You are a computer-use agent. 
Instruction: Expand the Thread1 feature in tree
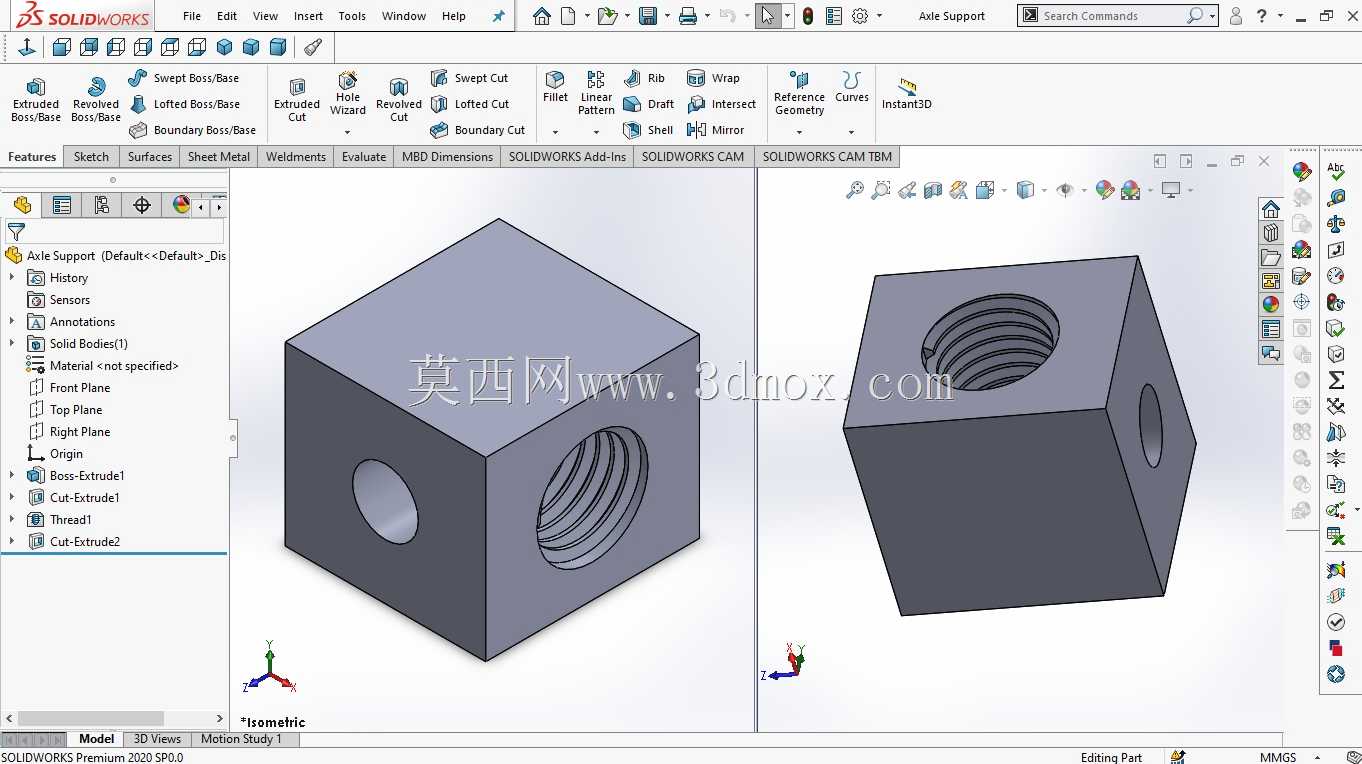(x=12, y=520)
